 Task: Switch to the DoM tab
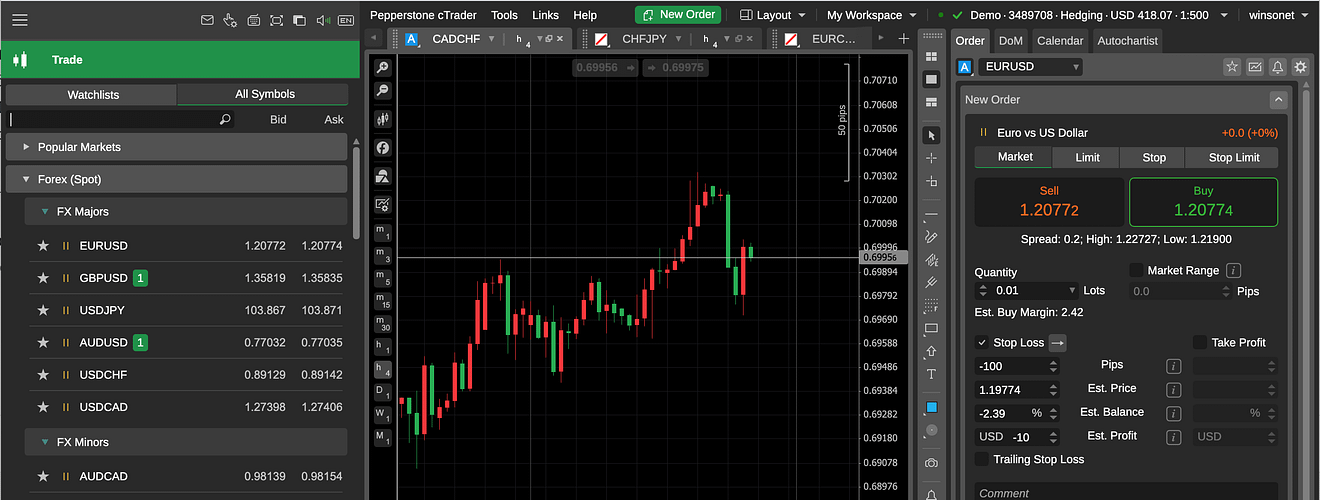[1011, 41]
